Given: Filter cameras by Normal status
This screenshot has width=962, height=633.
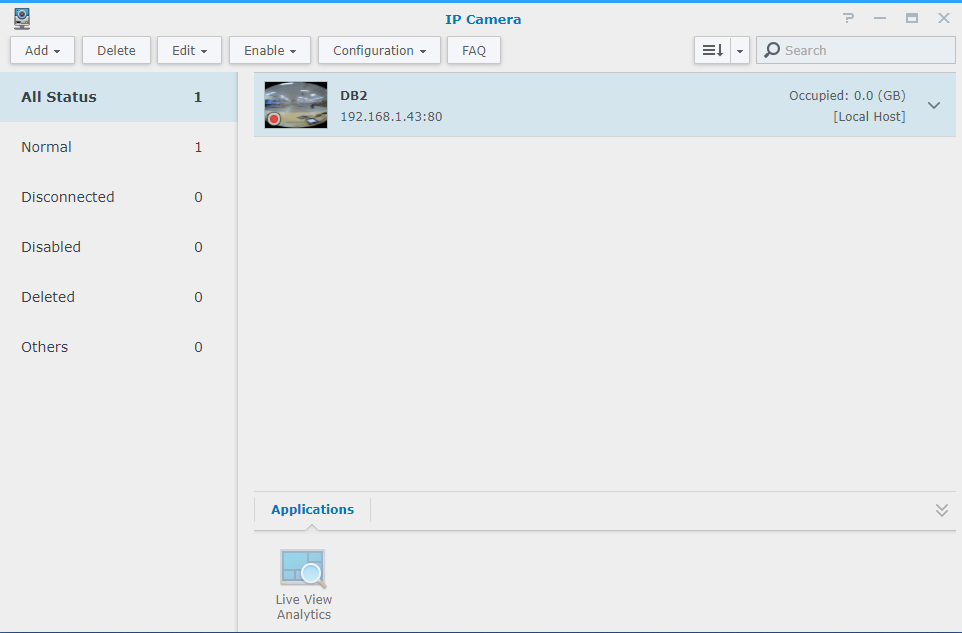Looking at the screenshot, I should coord(118,147).
